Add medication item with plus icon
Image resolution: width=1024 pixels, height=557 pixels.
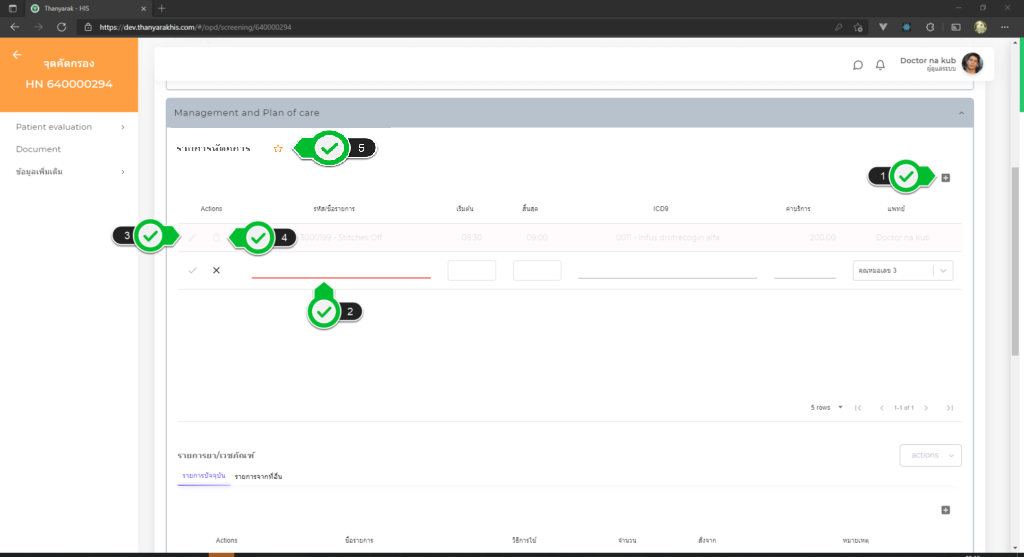(946, 510)
